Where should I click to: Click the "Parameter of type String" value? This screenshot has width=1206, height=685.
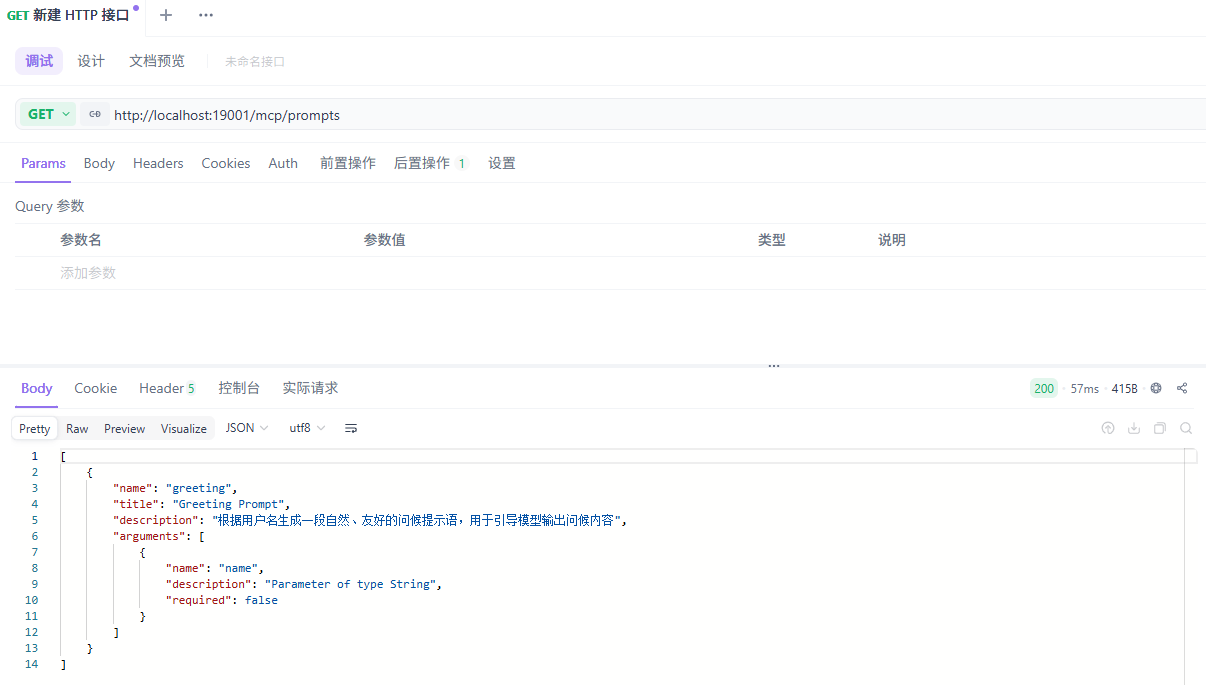click(x=350, y=584)
